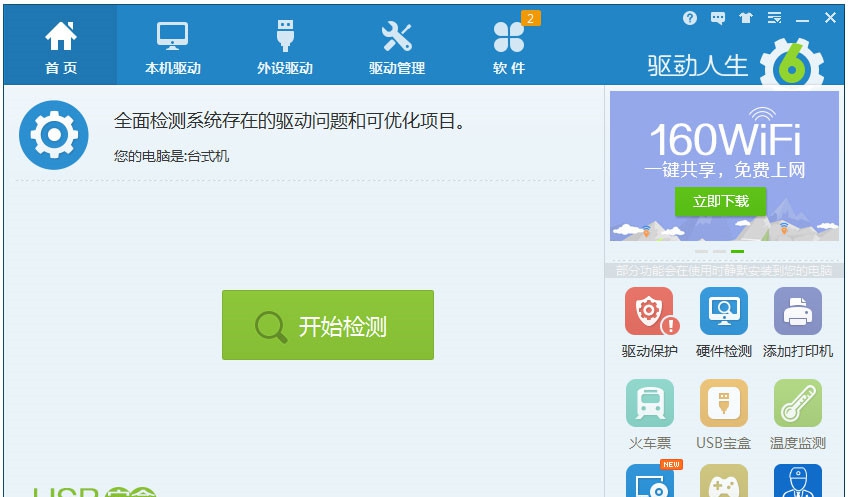Image resolution: width=849 pixels, height=497 pixels.
Task: Open the 软件 tab
Action: click(509, 45)
